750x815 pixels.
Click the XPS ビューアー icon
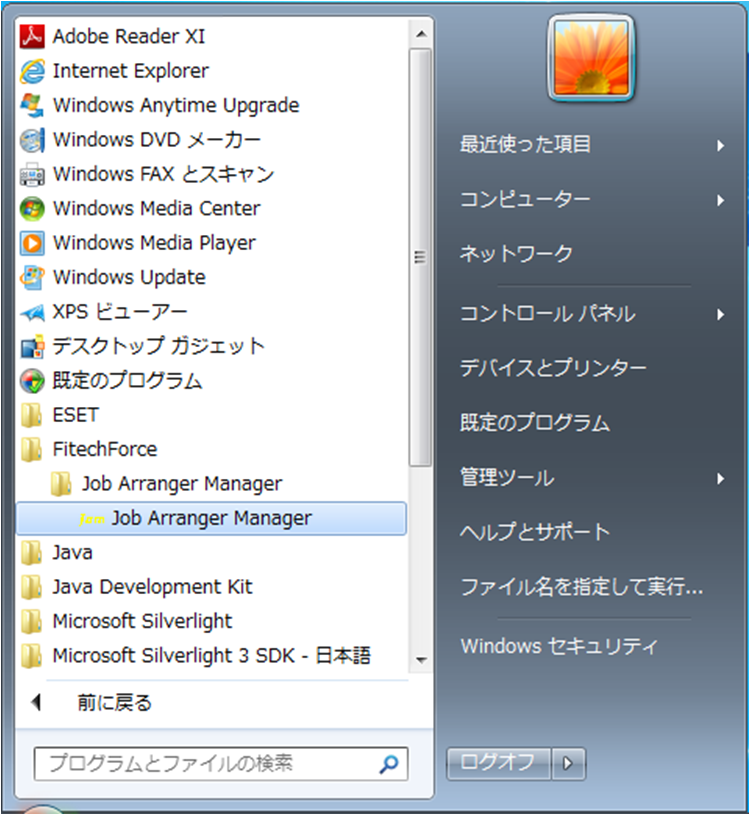[32, 312]
